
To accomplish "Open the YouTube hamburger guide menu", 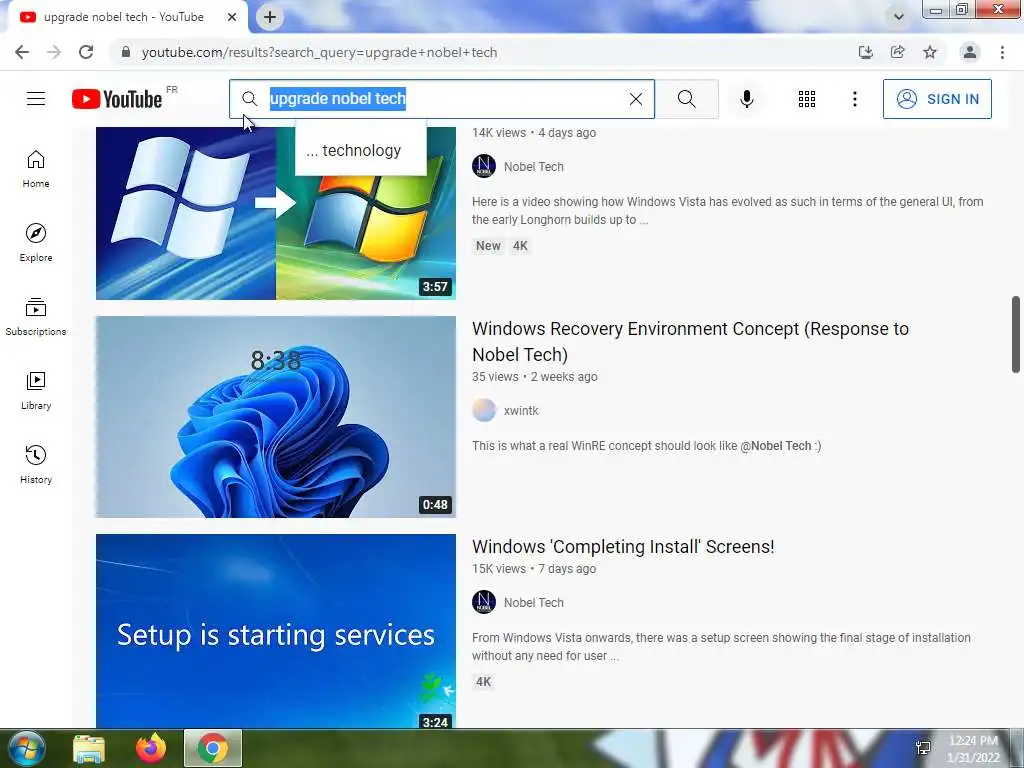I will (x=36, y=99).
